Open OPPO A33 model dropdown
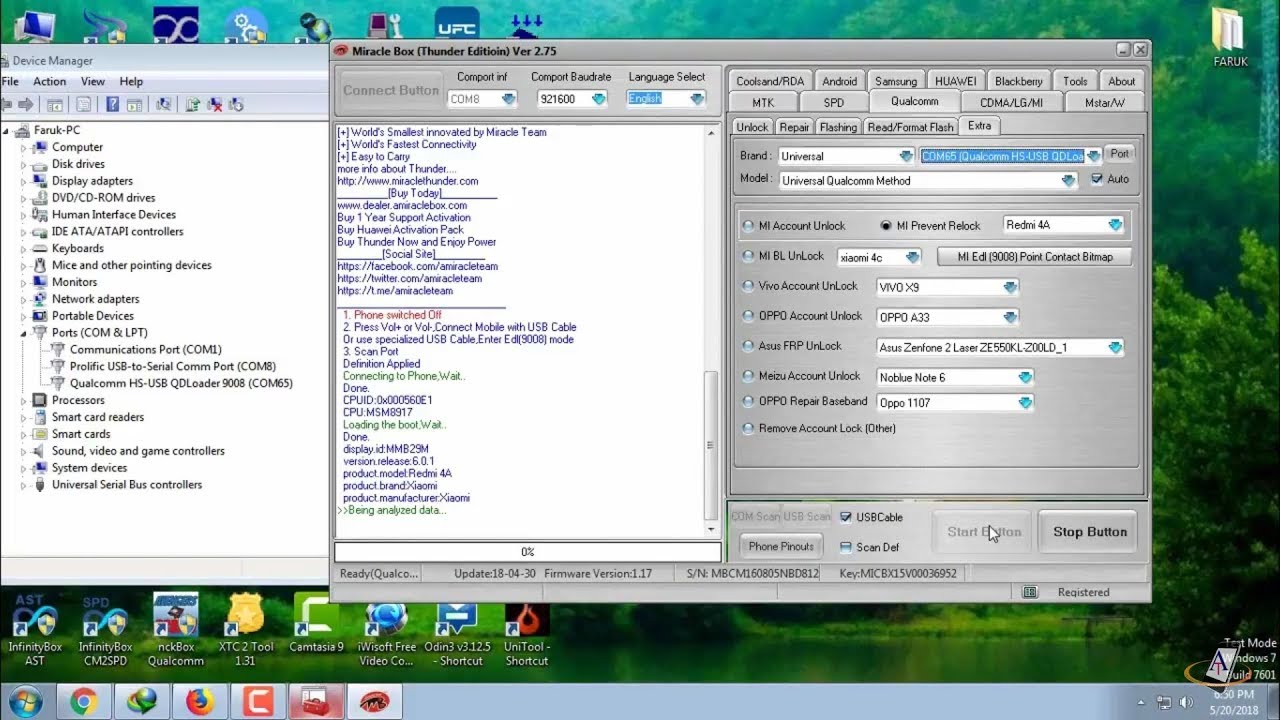The width and height of the screenshot is (1280, 720). 1010,317
